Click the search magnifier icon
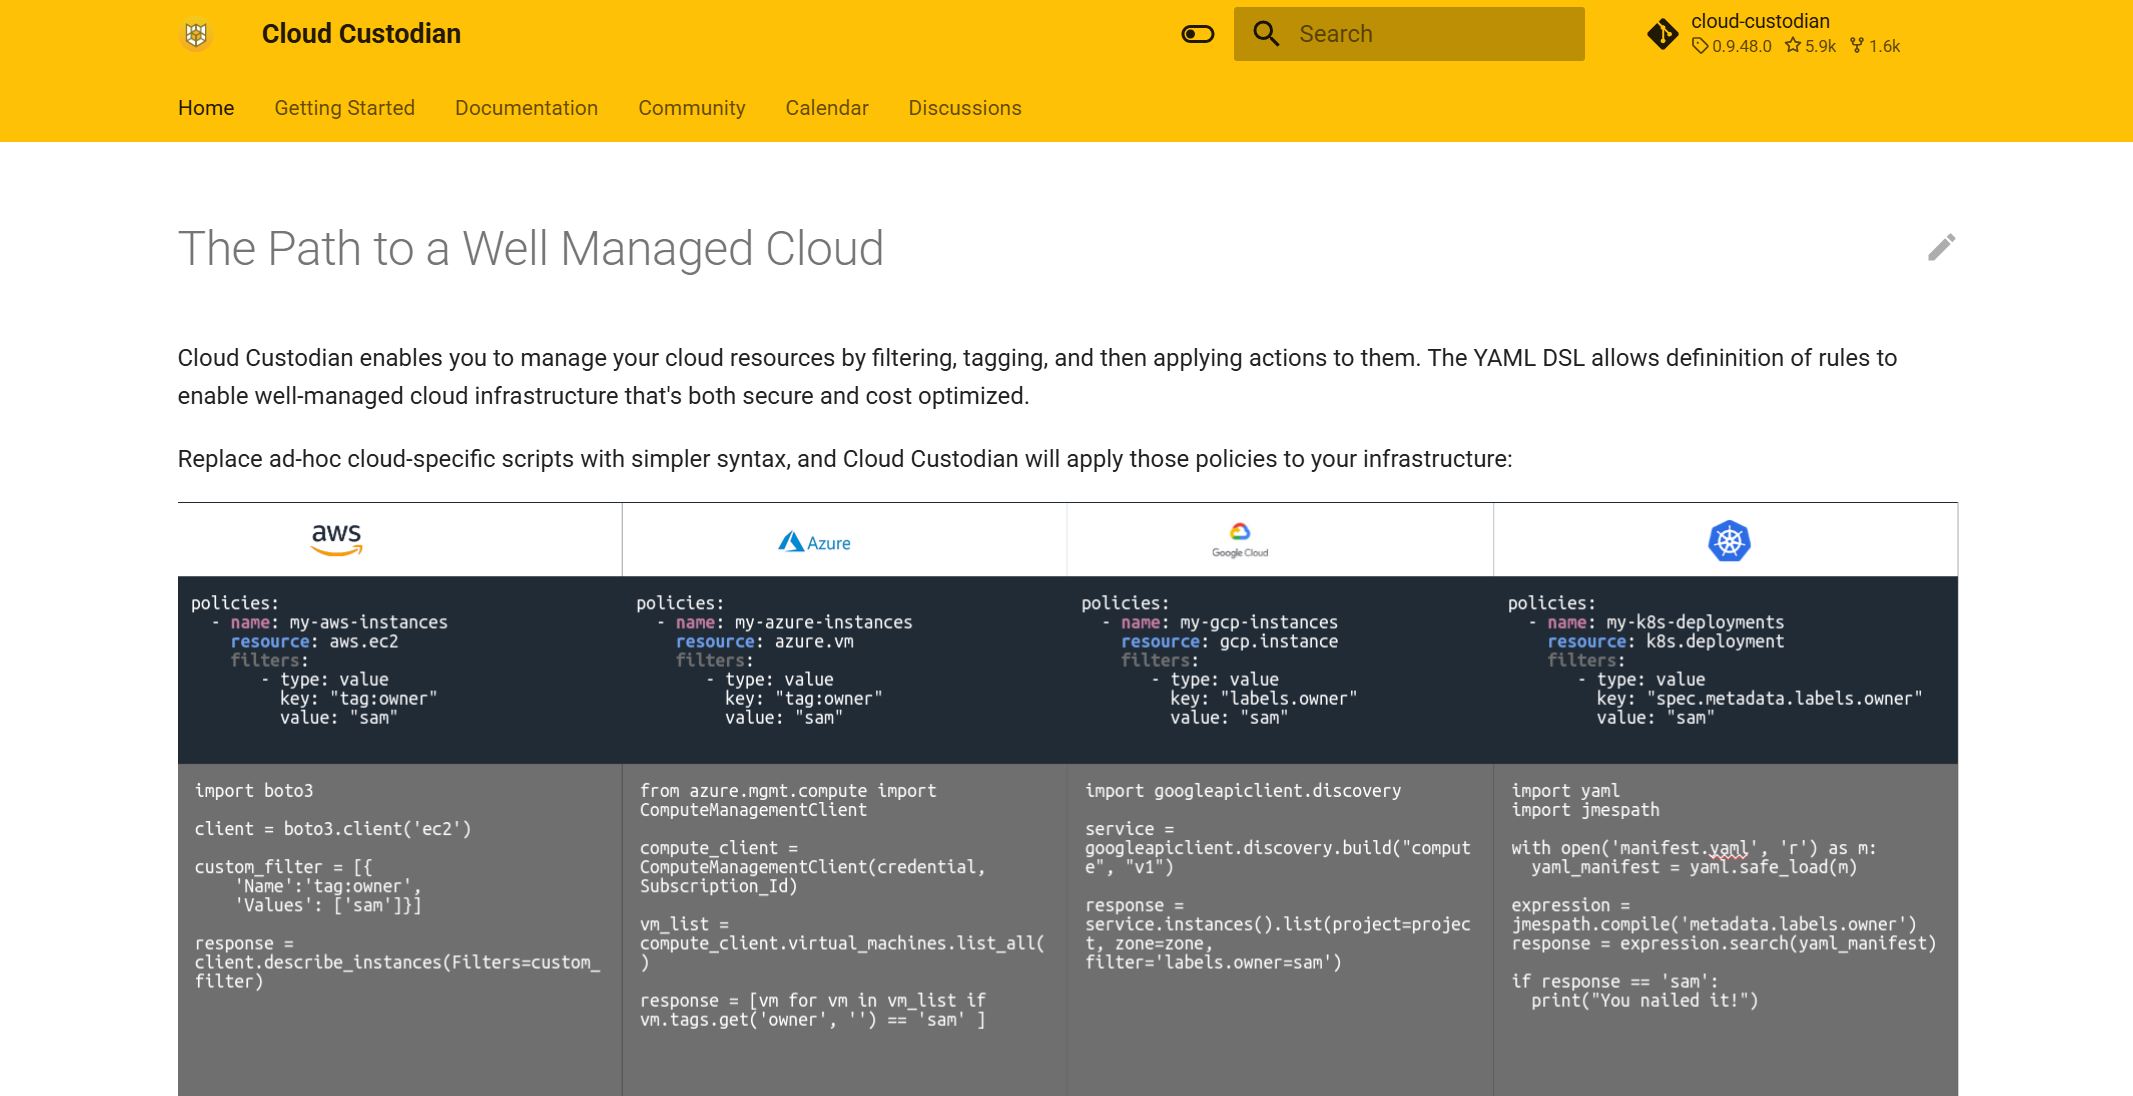Image resolution: width=2133 pixels, height=1096 pixels. (1266, 33)
